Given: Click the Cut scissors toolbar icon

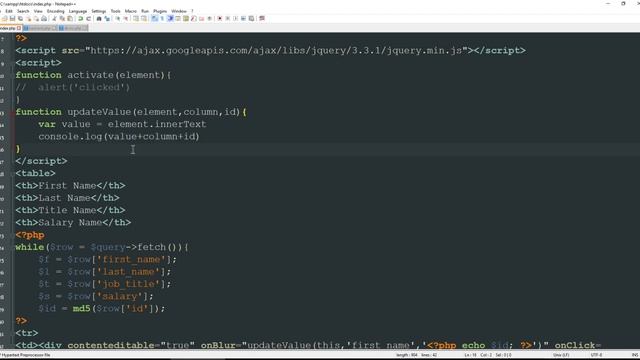Looking at the screenshot, I should pyautogui.click(x=54, y=18).
